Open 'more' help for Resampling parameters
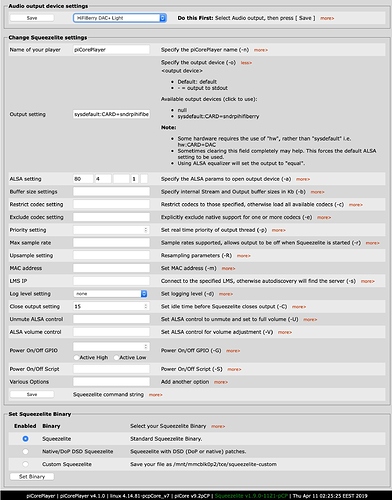The height and width of the screenshot is (500, 392). point(243,256)
